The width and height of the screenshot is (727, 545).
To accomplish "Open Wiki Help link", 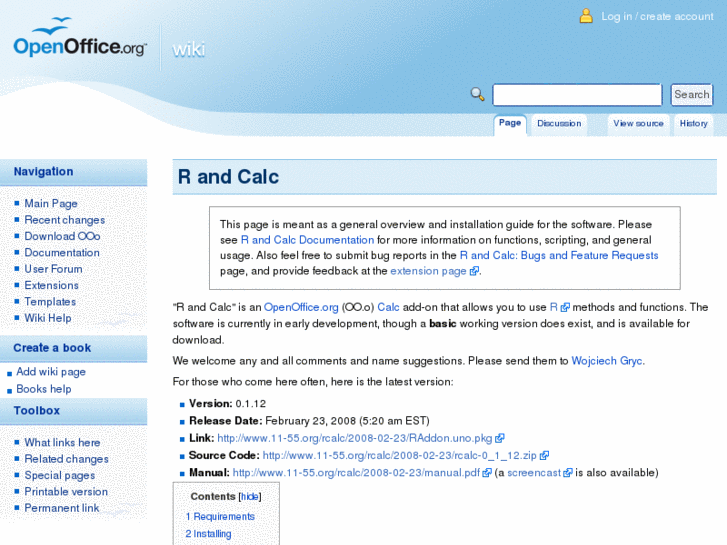I will pyautogui.click(x=48, y=318).
